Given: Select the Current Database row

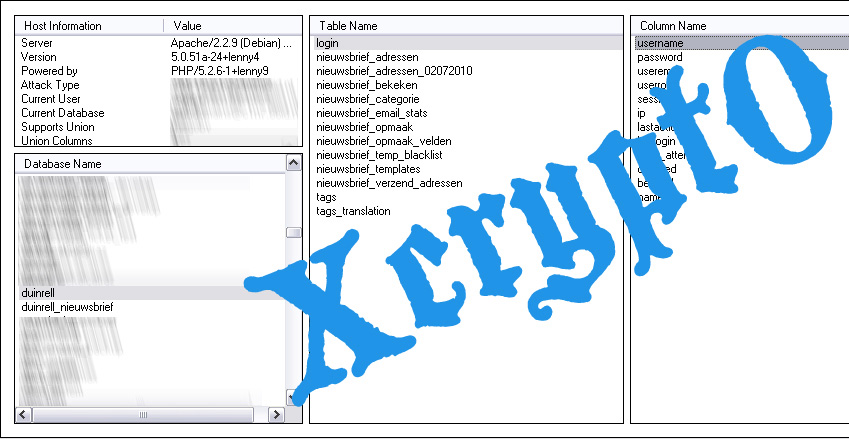Looking at the screenshot, I should click(63, 113).
